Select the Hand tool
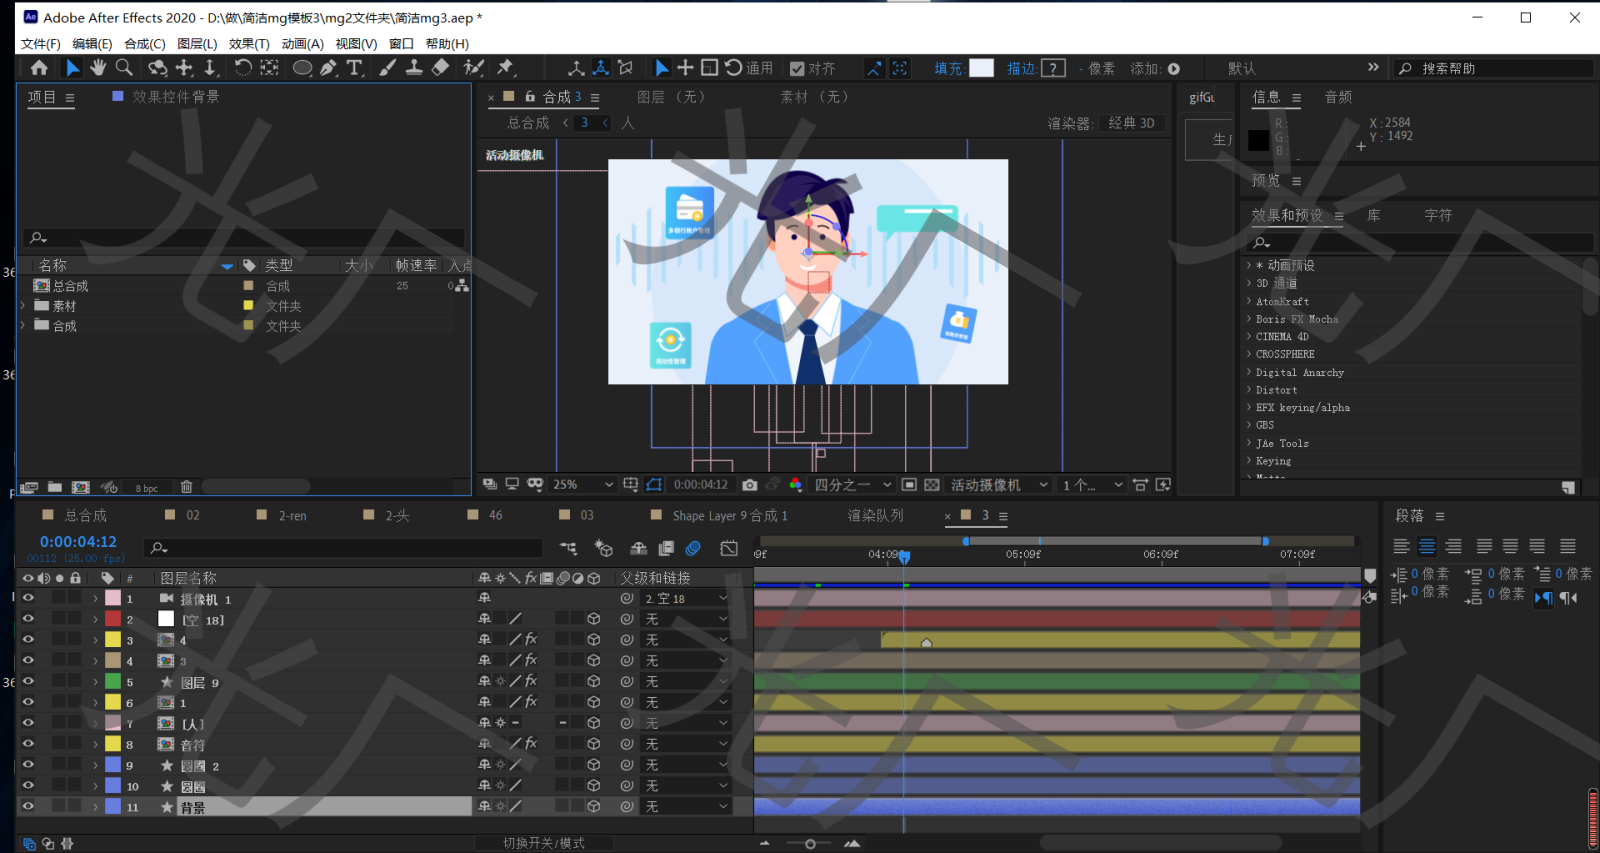 point(98,68)
